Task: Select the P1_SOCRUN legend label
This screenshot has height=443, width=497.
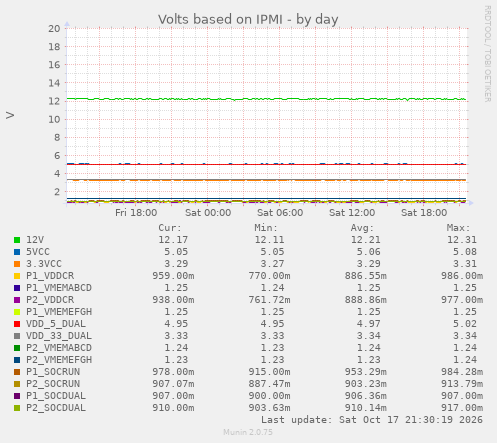Action: [x=53, y=372]
